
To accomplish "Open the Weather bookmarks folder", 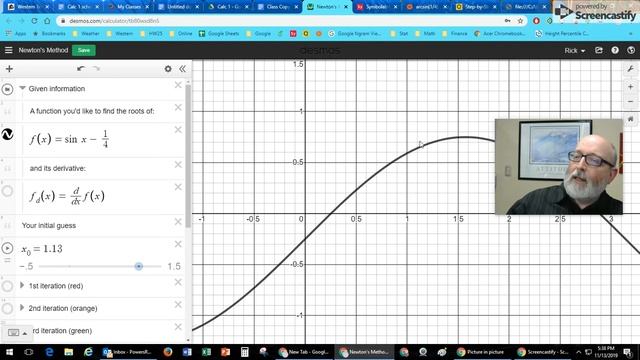I will click(x=86, y=33).
